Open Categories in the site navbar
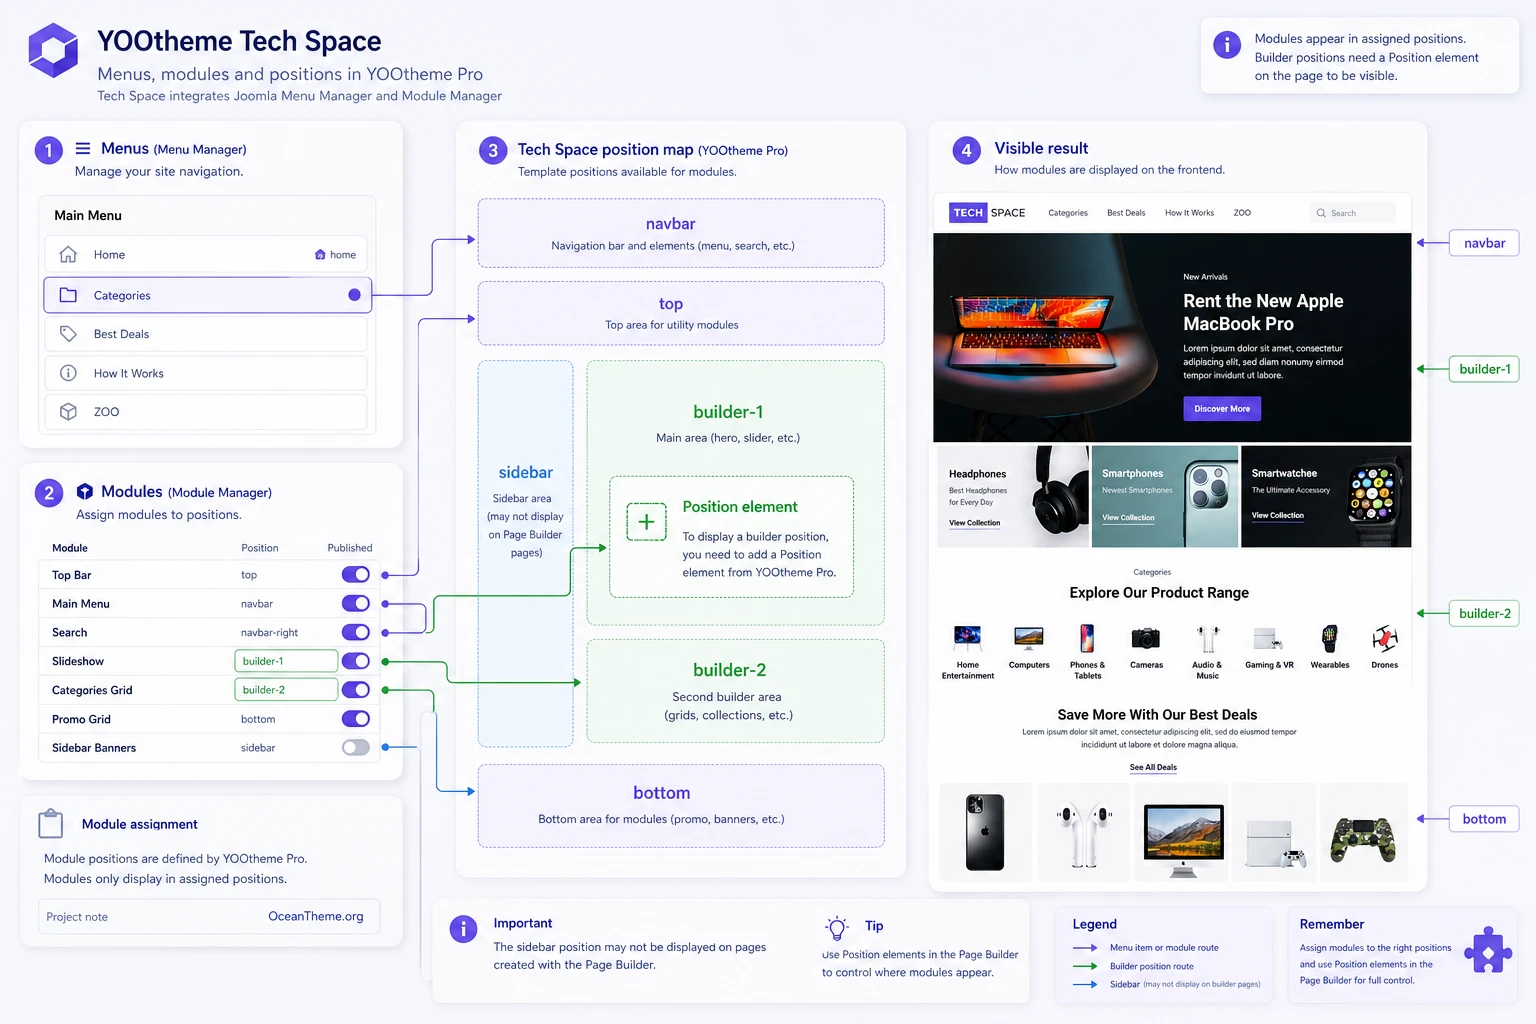The image size is (1536, 1024). coord(1068,213)
